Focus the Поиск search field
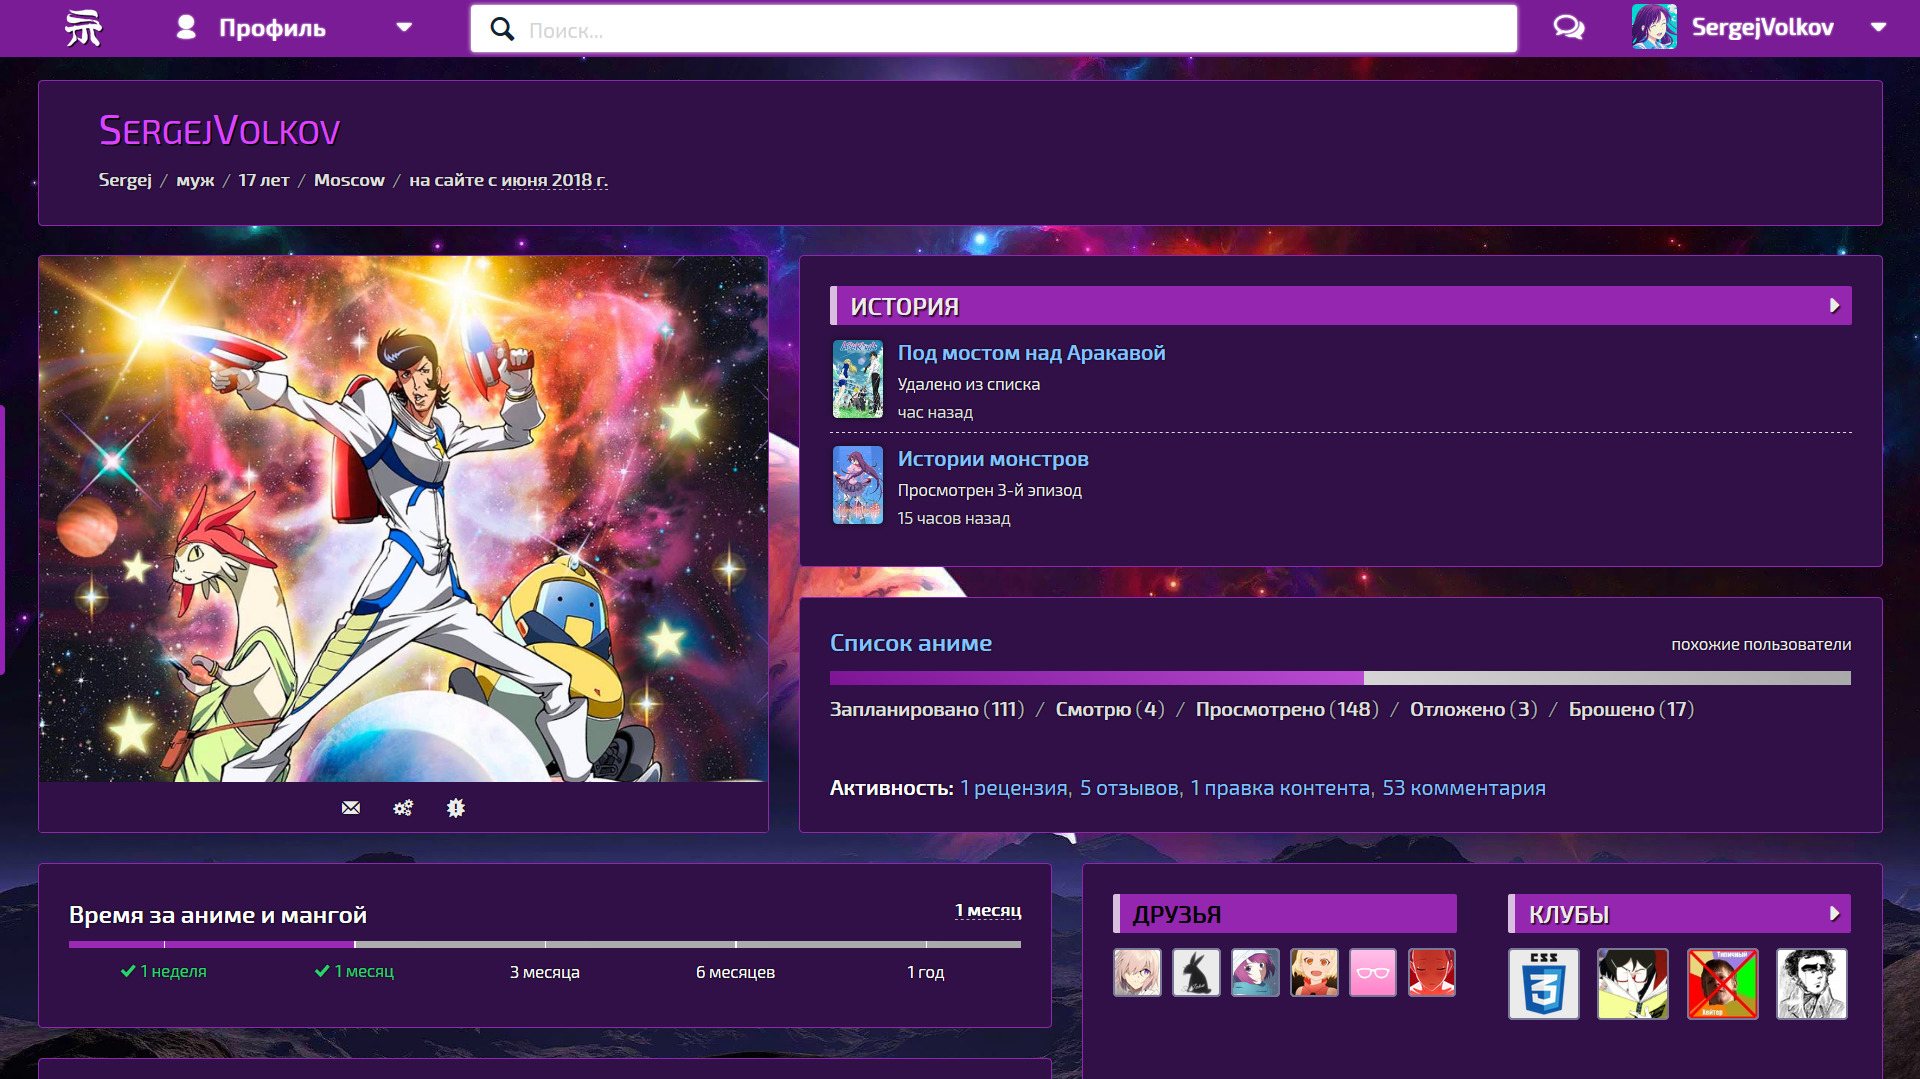The image size is (1920, 1079). 993,29
